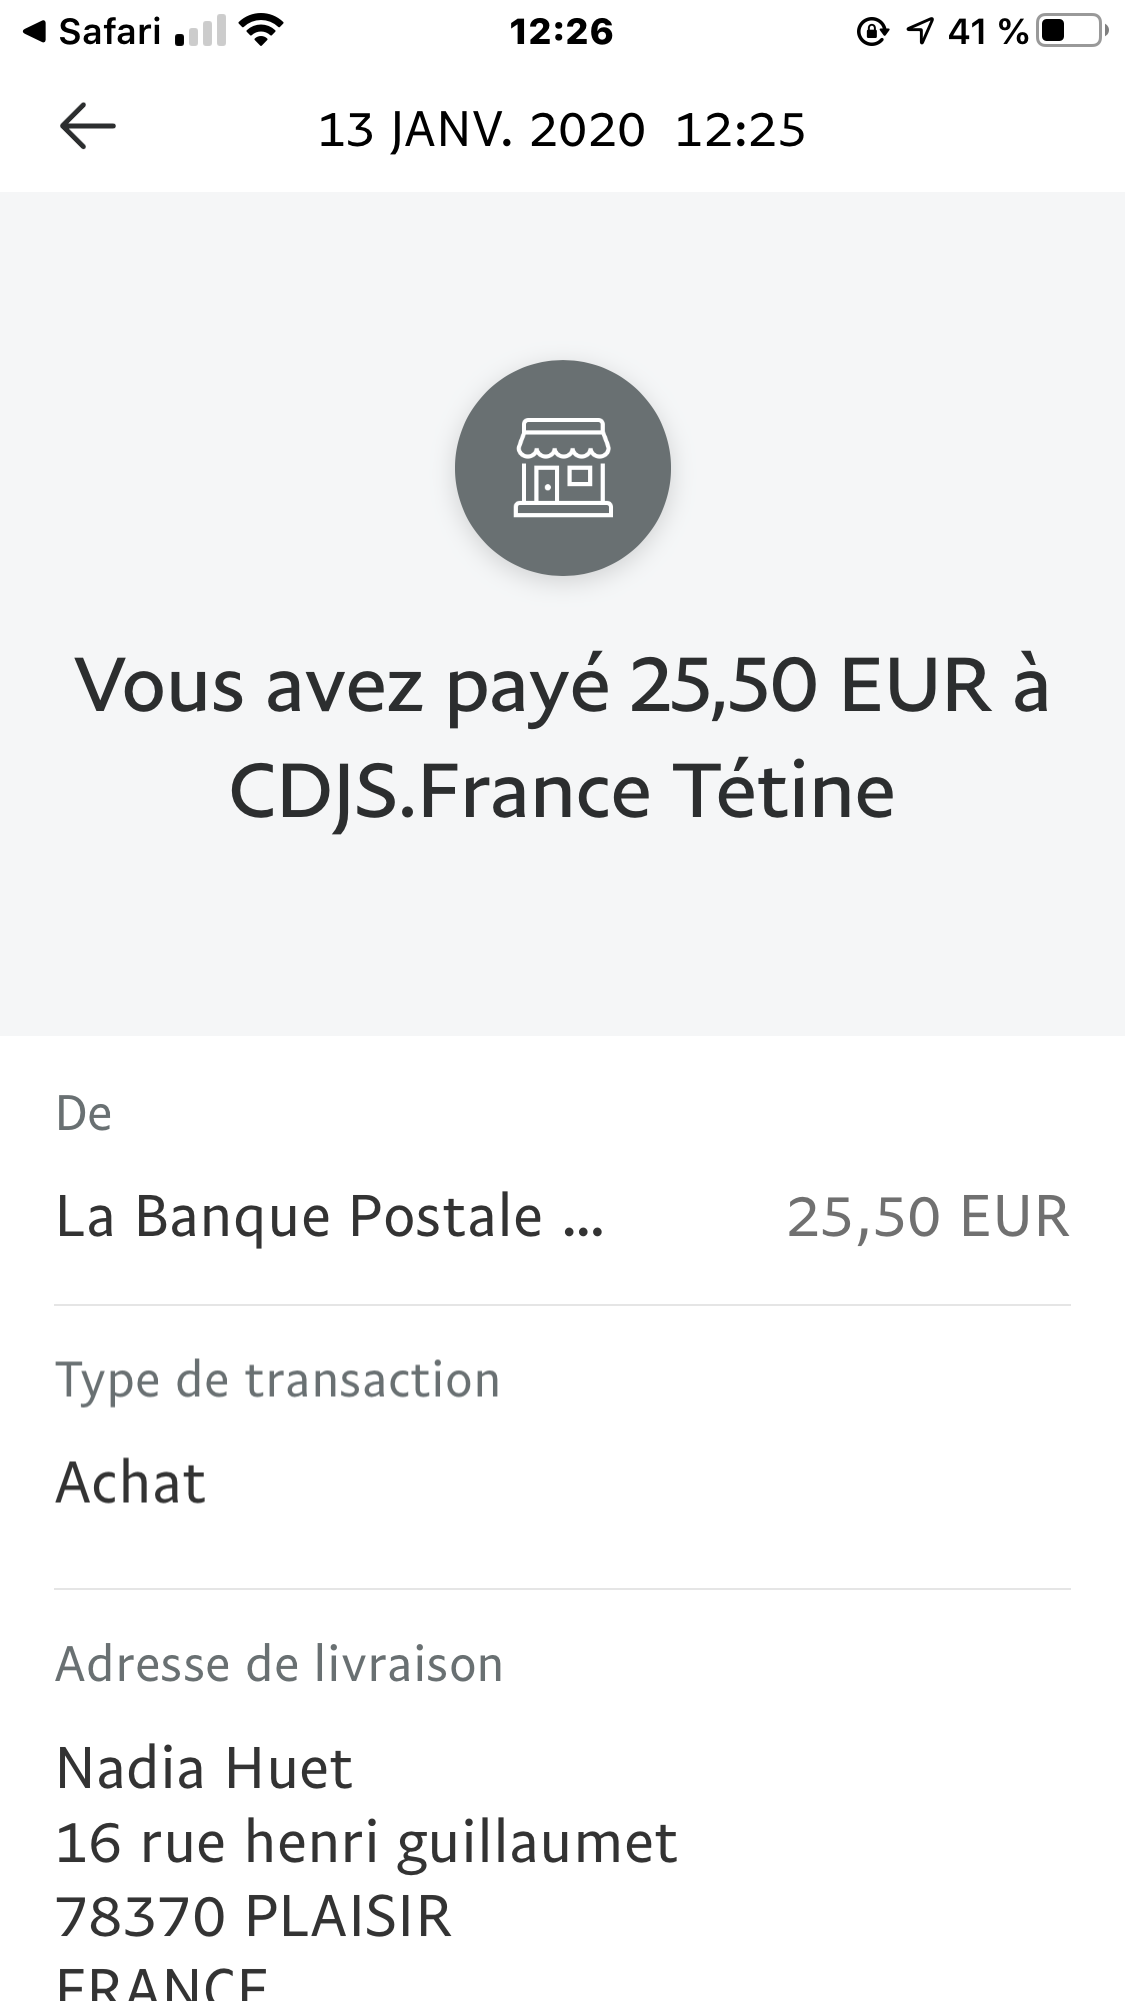Tap the merchant storefront icon
The width and height of the screenshot is (1125, 2001).
point(562,468)
